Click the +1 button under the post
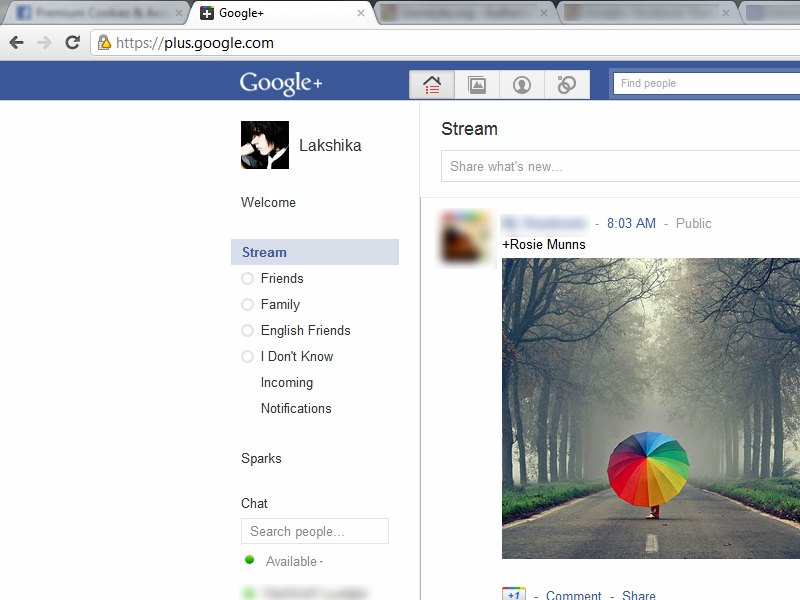 coord(513,594)
